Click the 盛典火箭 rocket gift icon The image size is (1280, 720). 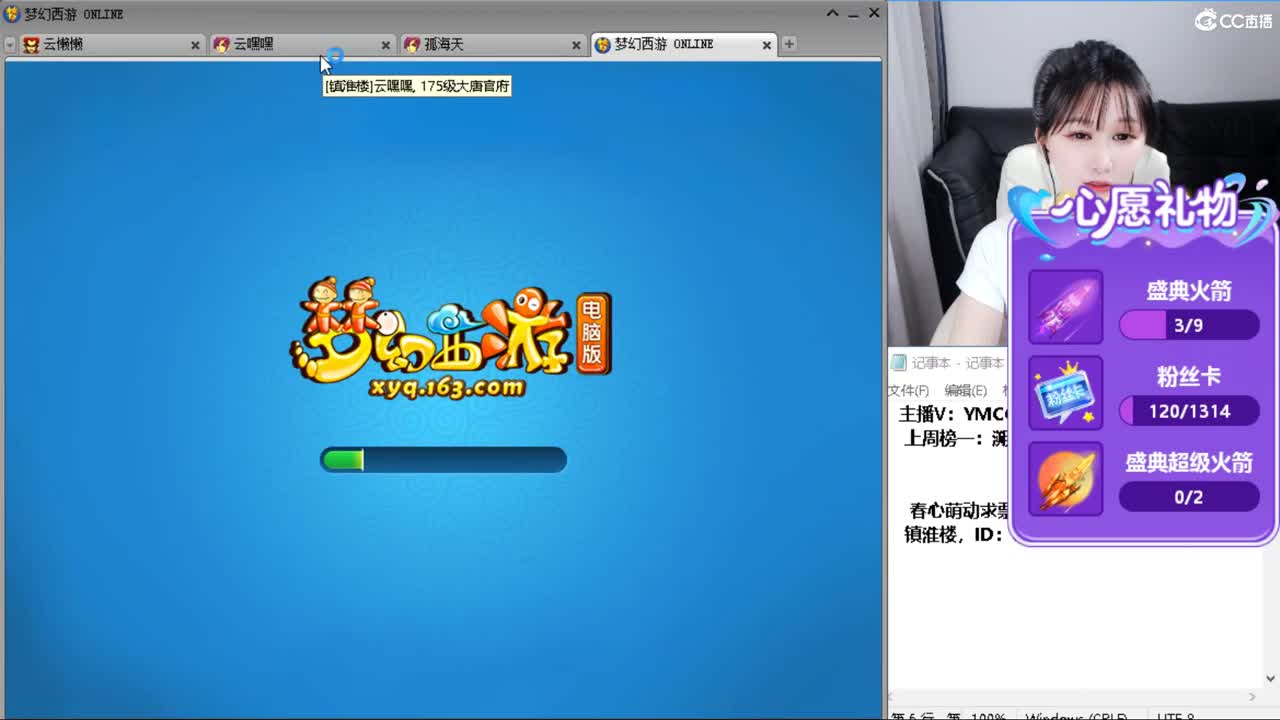[x=1066, y=307]
